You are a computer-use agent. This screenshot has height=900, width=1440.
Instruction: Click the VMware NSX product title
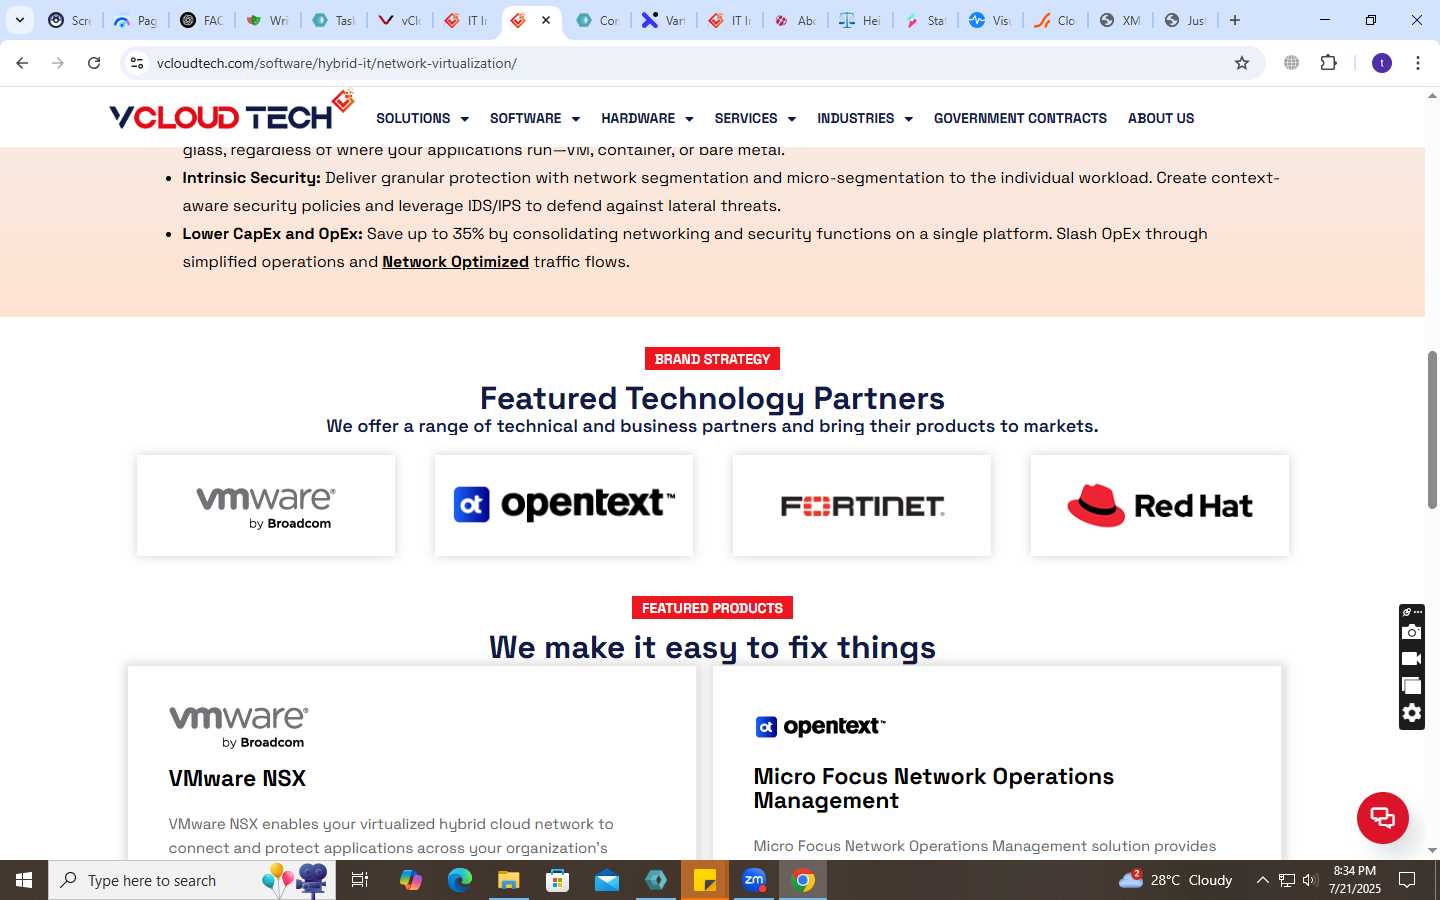[237, 778]
